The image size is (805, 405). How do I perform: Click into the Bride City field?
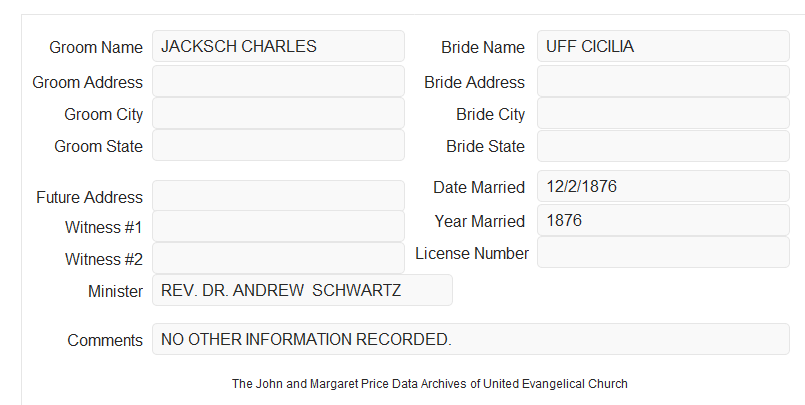(663, 113)
